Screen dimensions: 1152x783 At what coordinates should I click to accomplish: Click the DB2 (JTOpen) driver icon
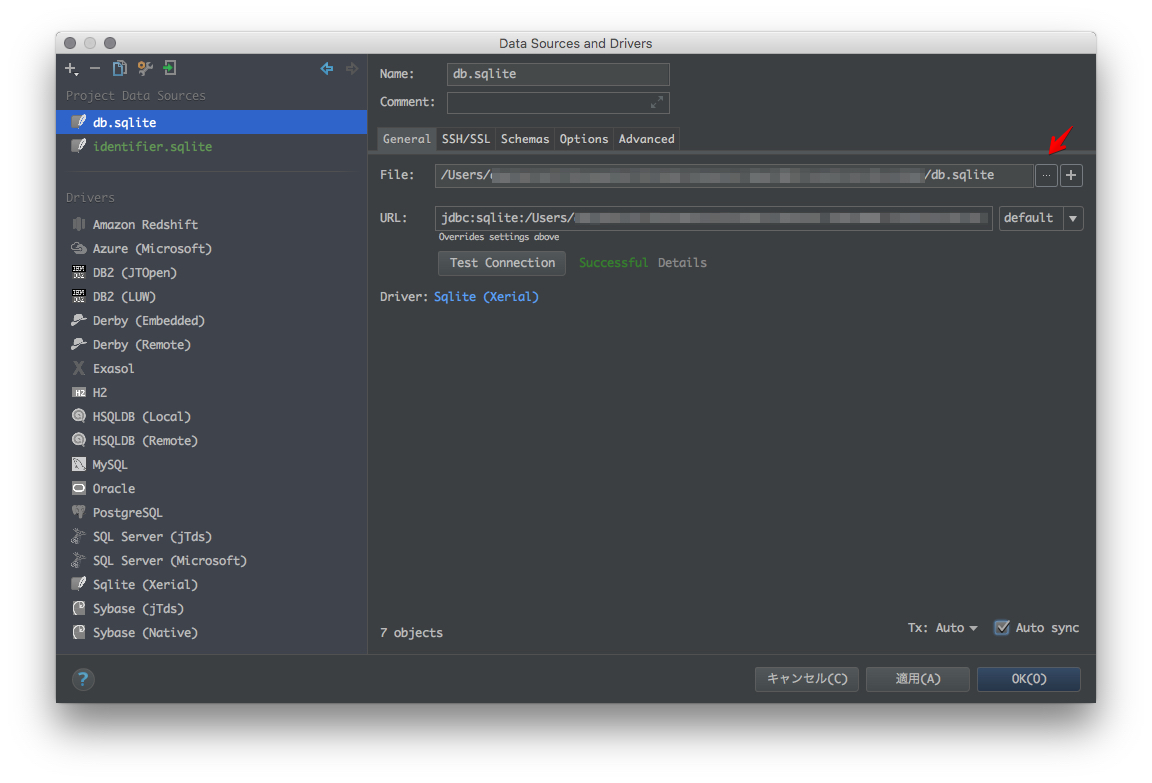(x=79, y=273)
